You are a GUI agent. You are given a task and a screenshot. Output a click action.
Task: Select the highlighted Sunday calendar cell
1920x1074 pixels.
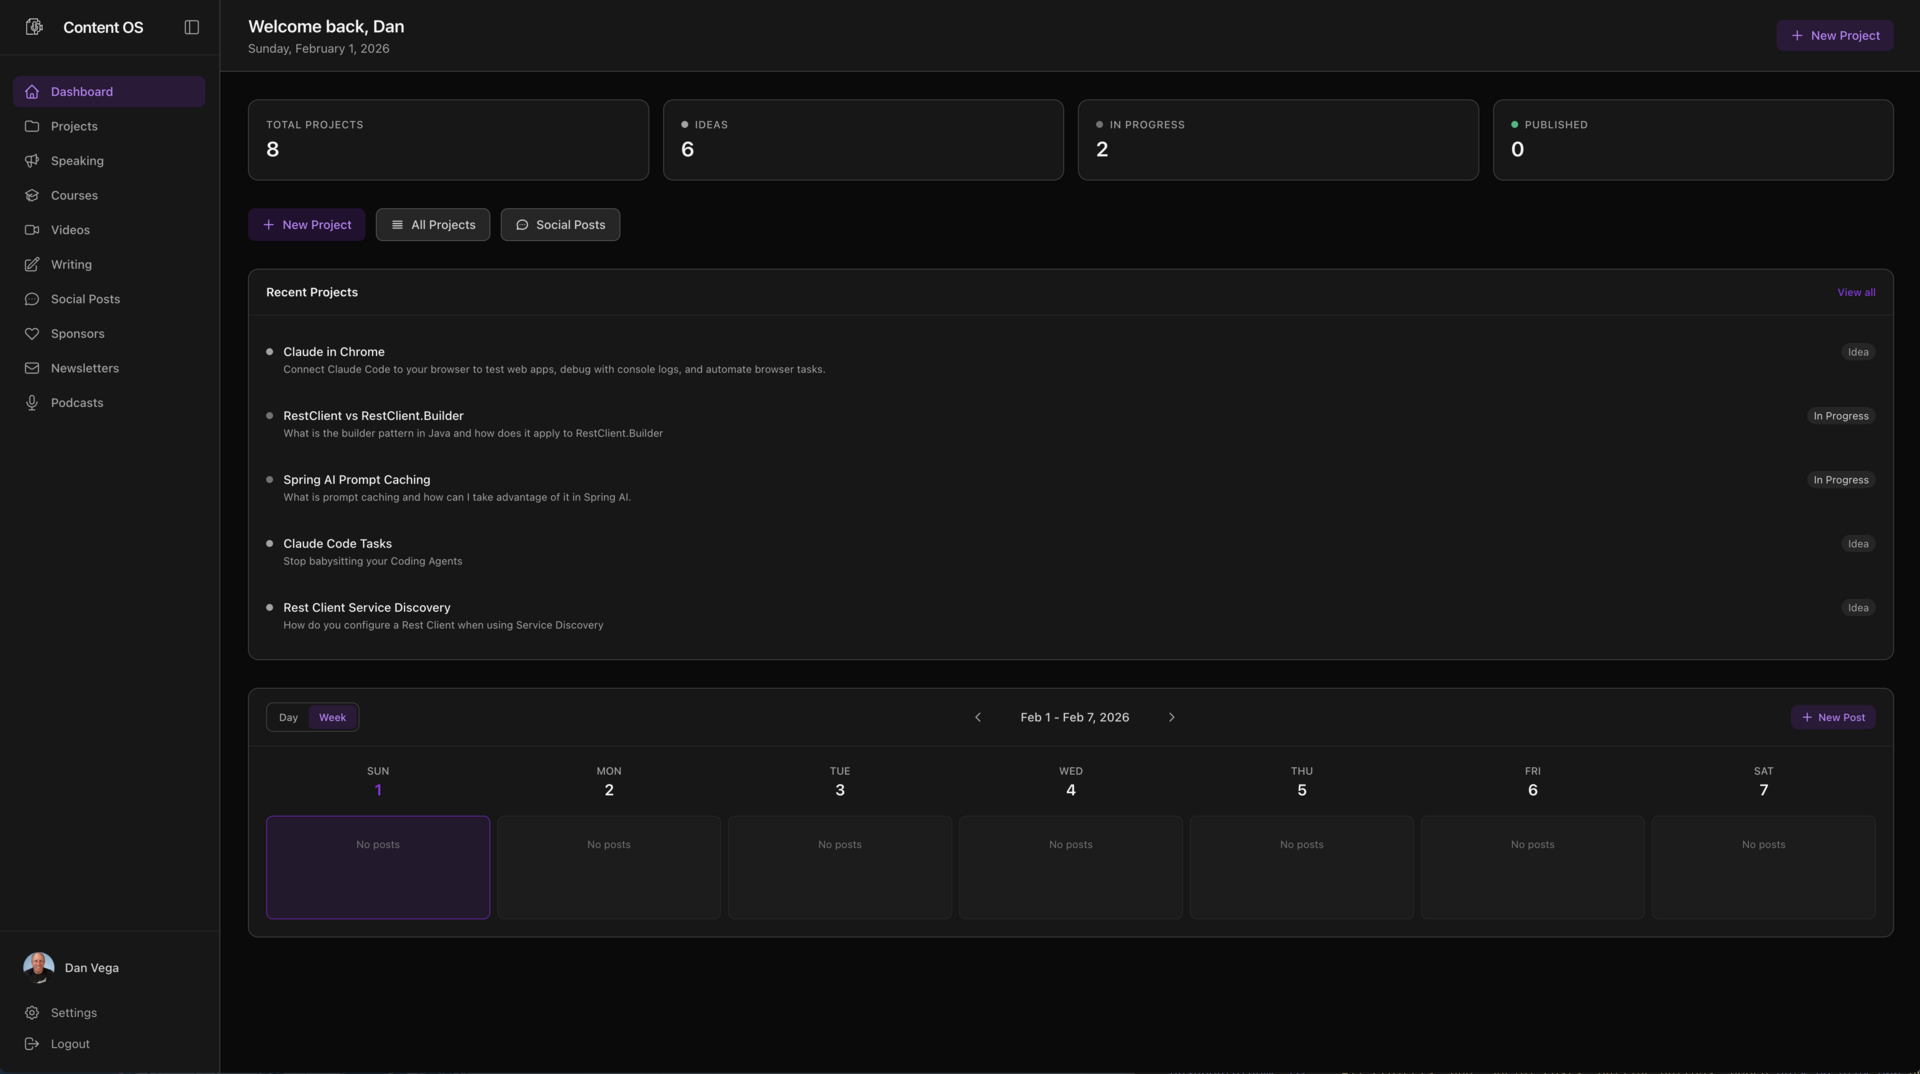[x=377, y=867]
